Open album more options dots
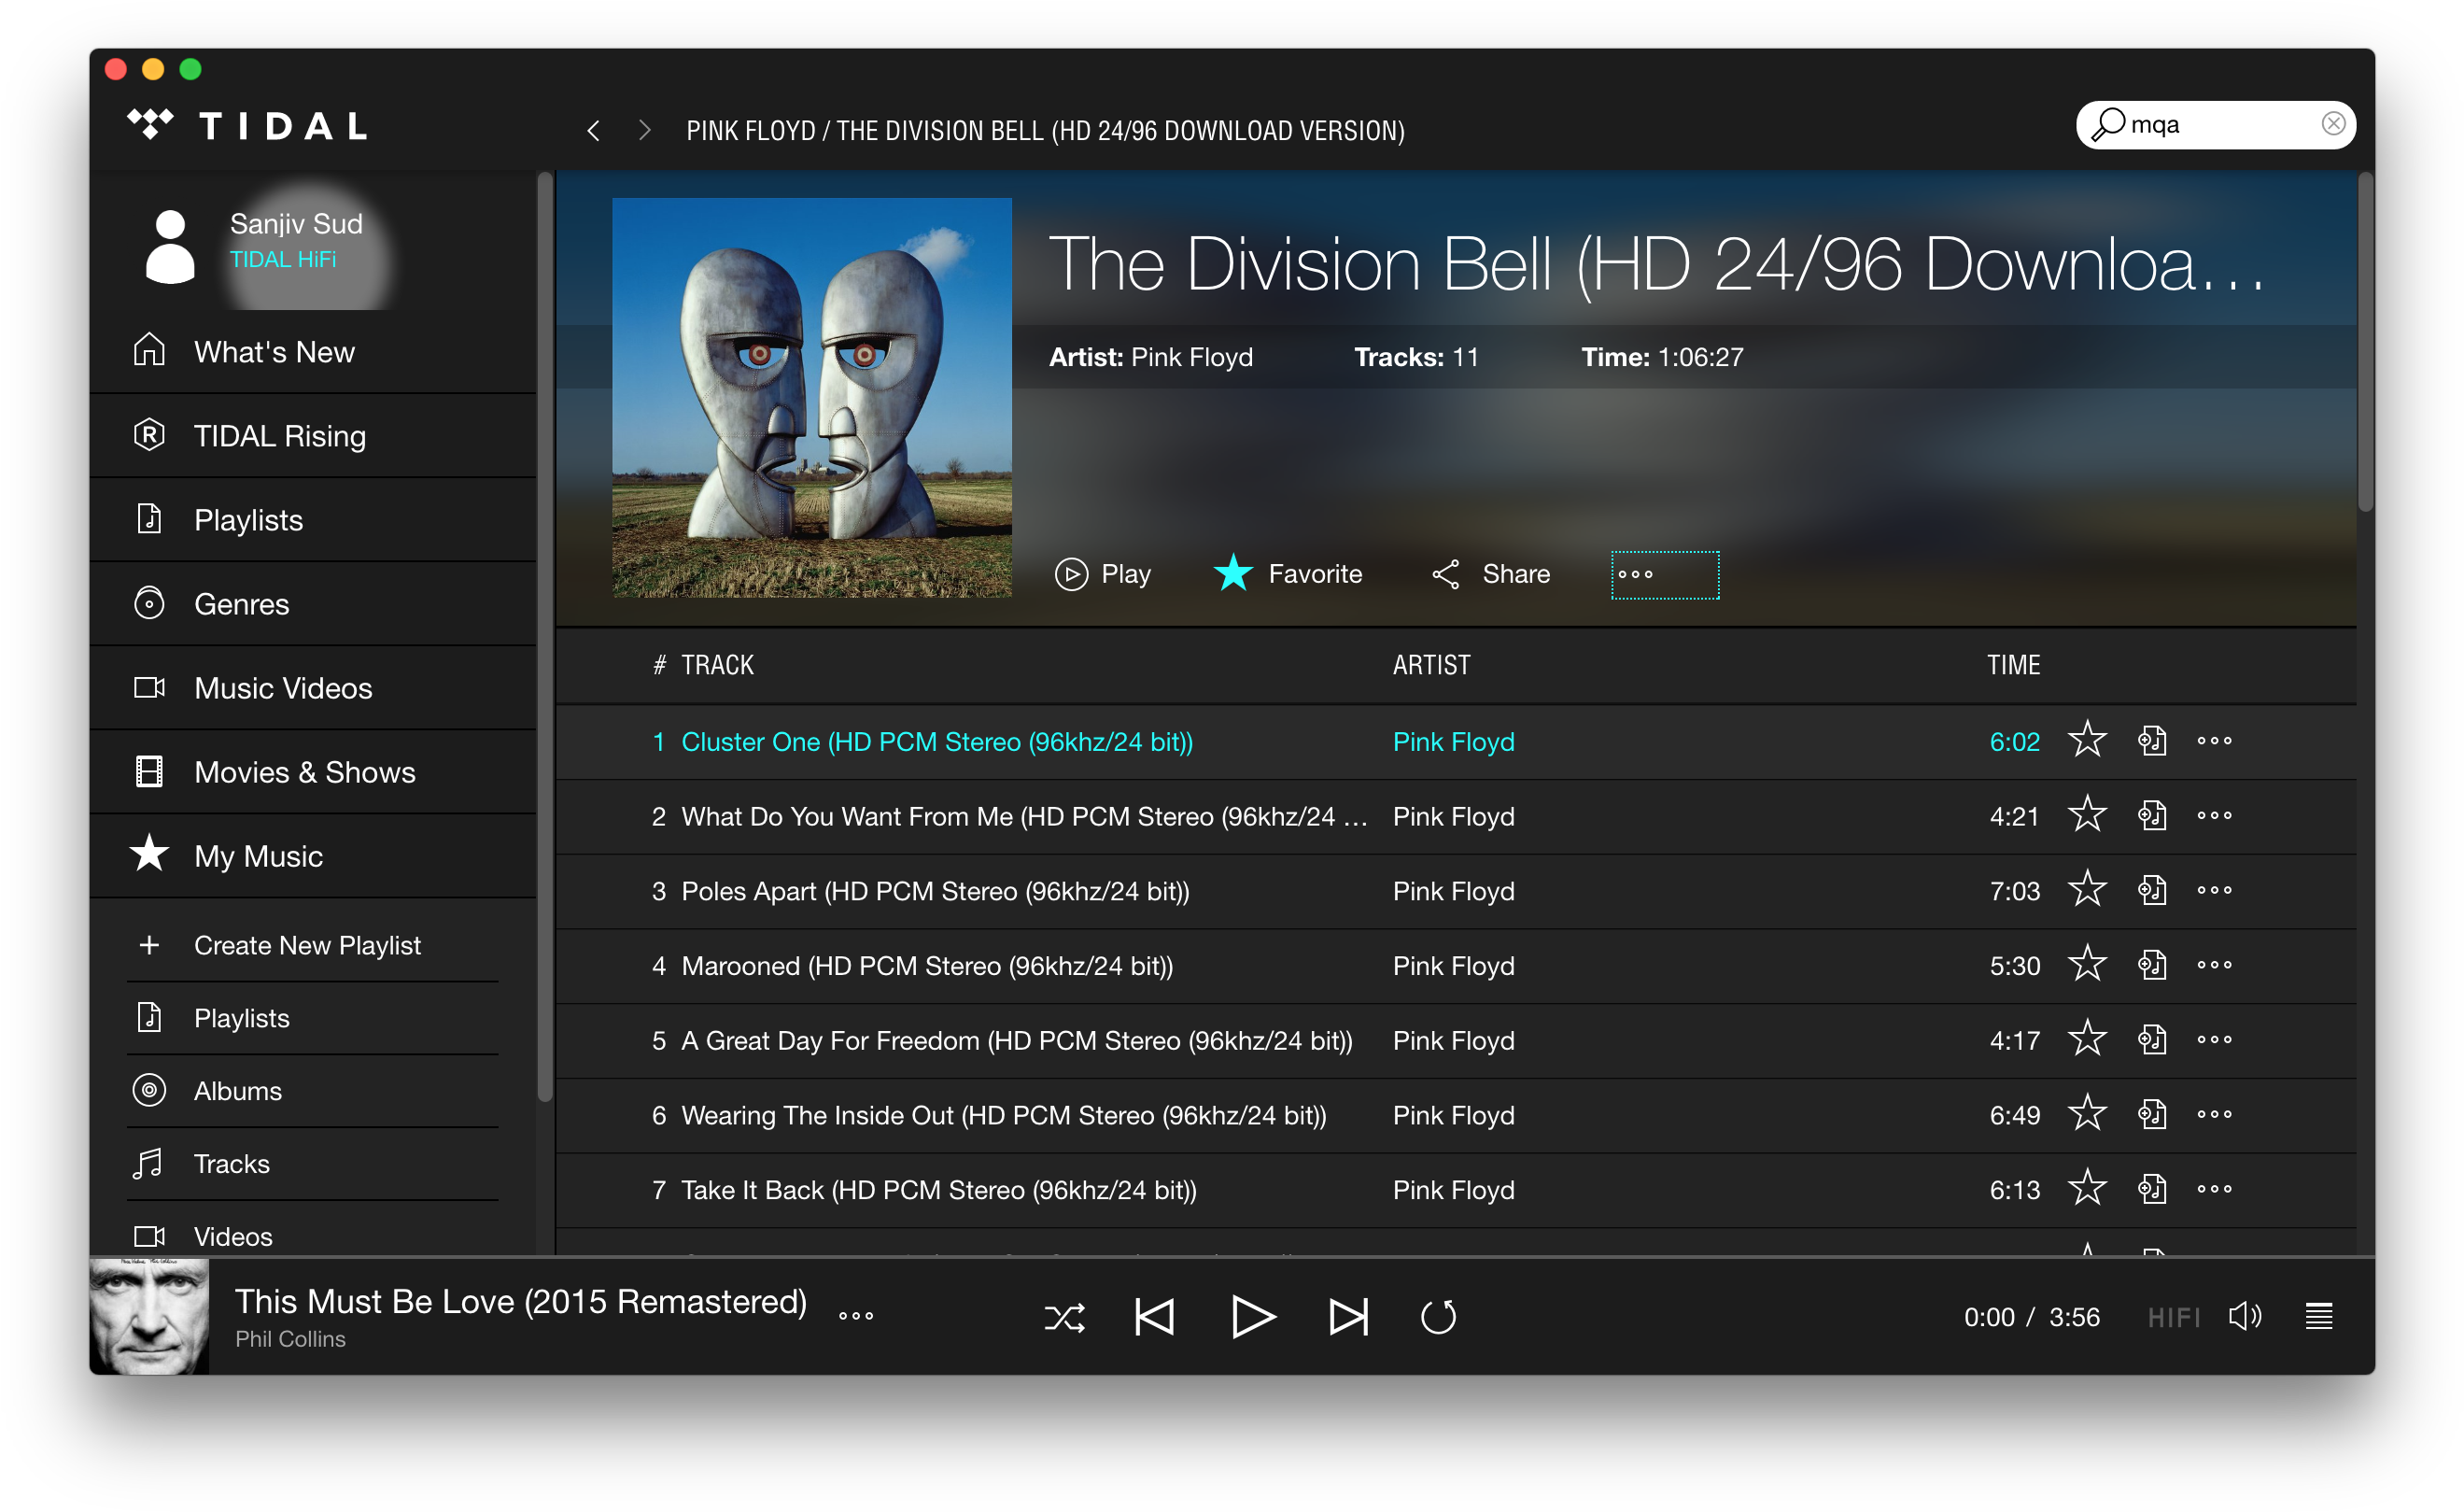The image size is (2464, 1512). pos(1665,574)
